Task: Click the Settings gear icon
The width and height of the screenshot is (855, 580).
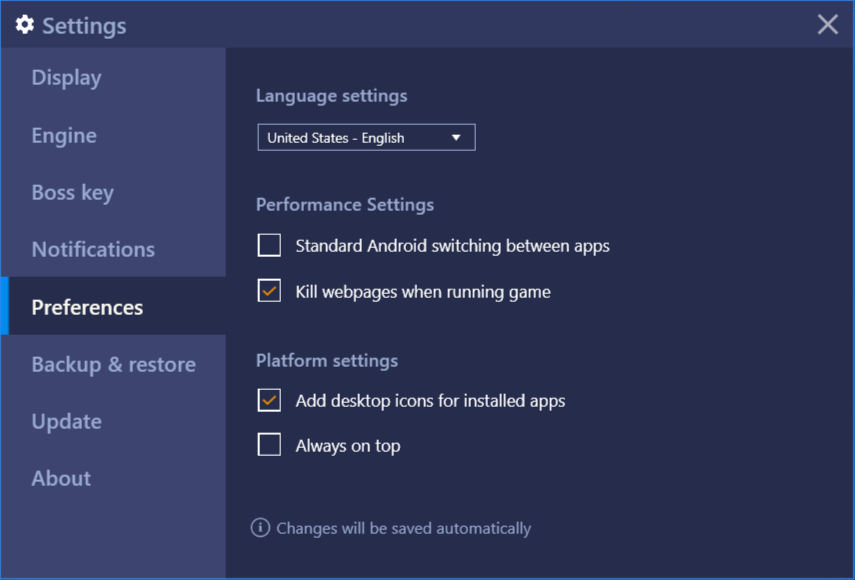Action: point(25,25)
